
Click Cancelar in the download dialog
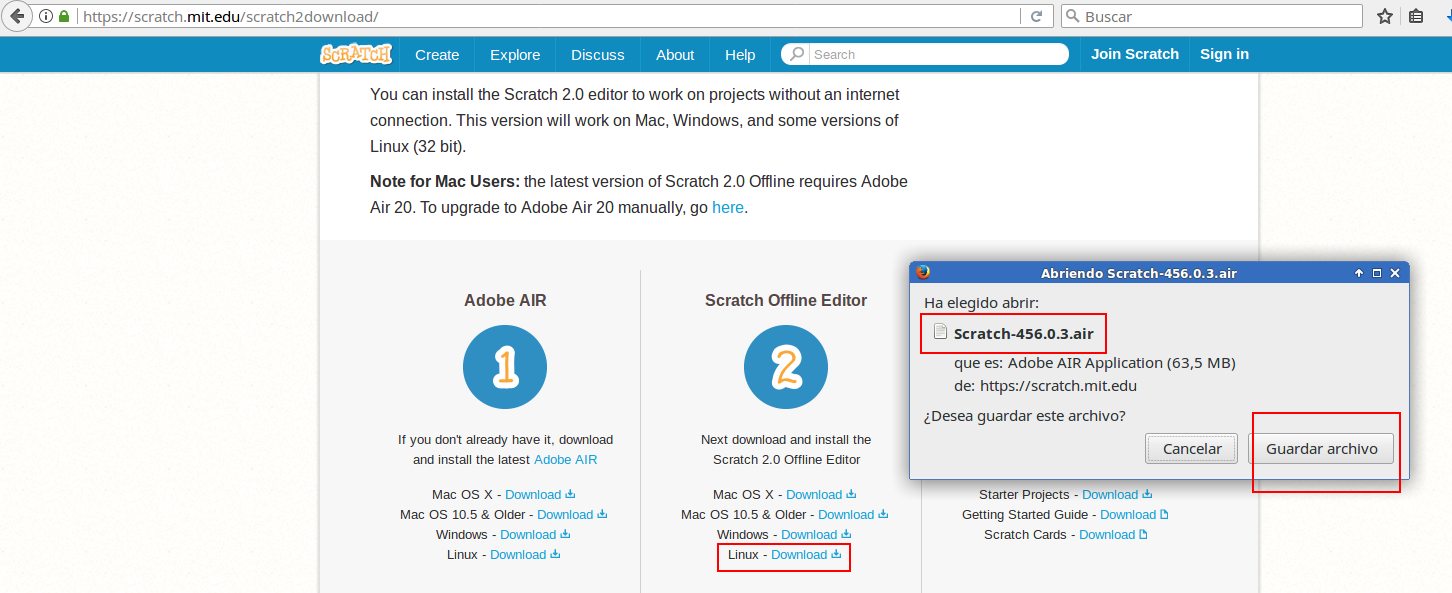[x=1192, y=449]
